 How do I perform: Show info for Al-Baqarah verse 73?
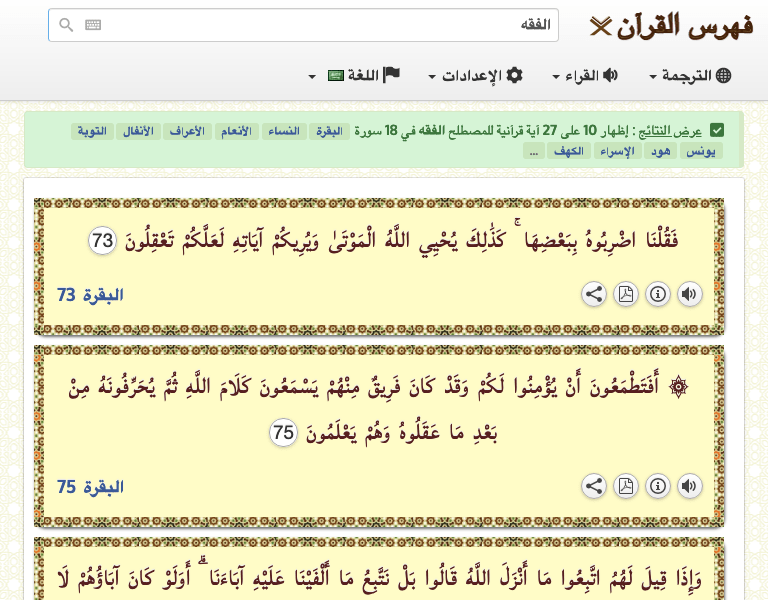pyautogui.click(x=657, y=294)
